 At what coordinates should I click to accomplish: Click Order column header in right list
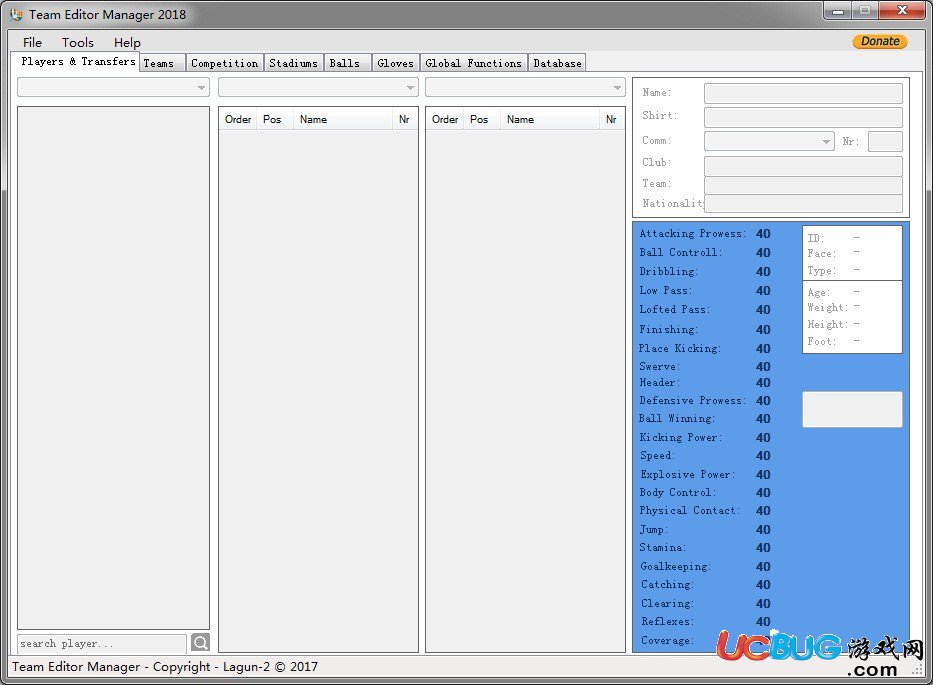pyautogui.click(x=444, y=119)
